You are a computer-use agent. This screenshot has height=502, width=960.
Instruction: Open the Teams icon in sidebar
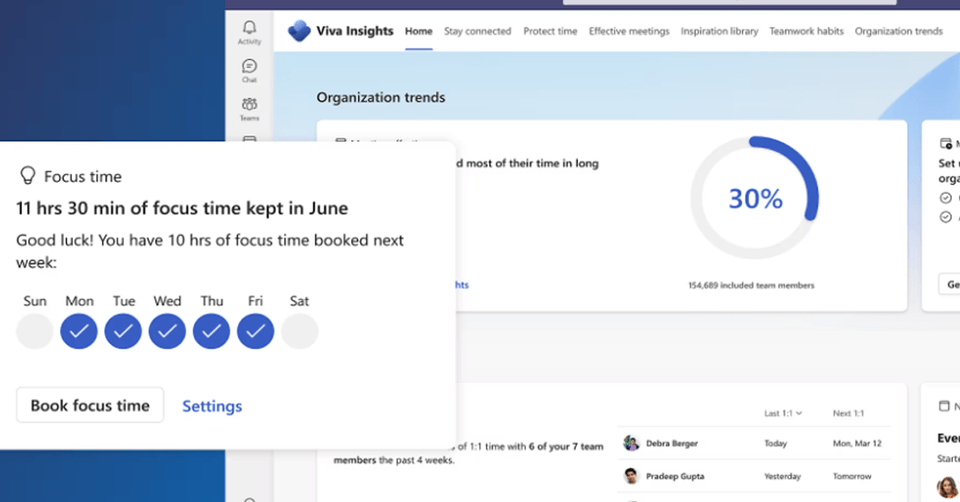(249, 104)
